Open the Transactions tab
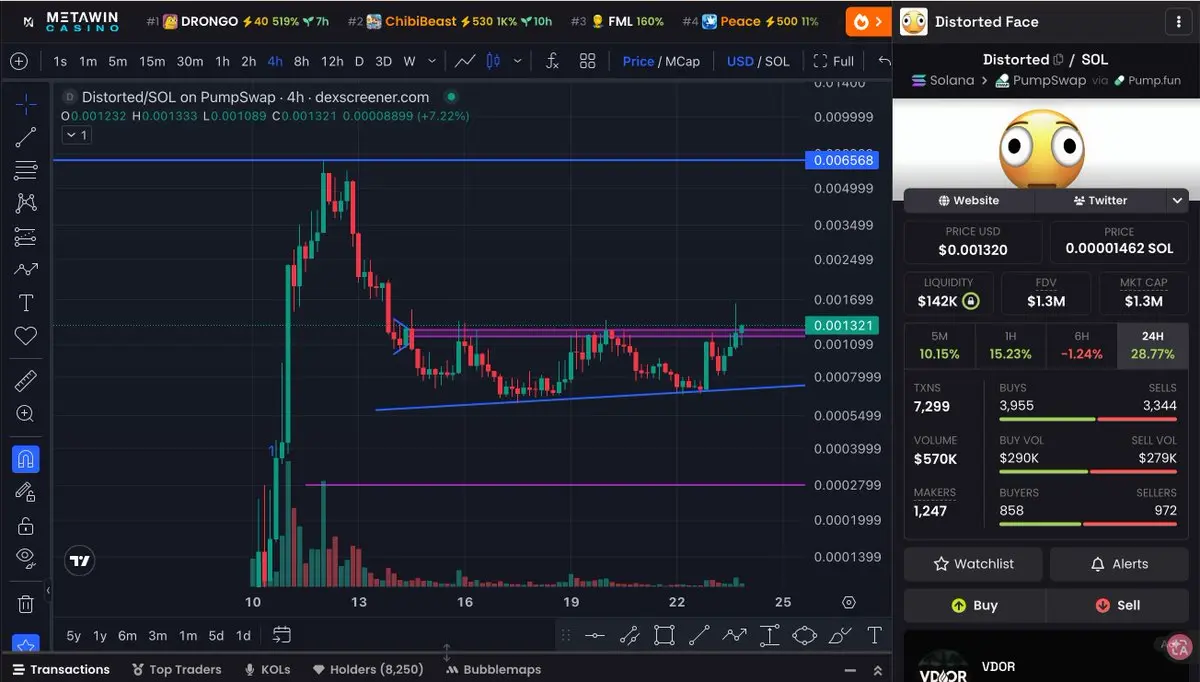Viewport: 1200px width, 682px height. [61, 669]
